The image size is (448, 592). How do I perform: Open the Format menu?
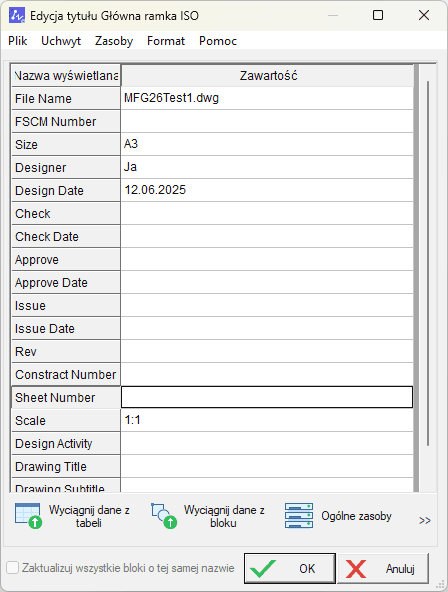(x=166, y=41)
